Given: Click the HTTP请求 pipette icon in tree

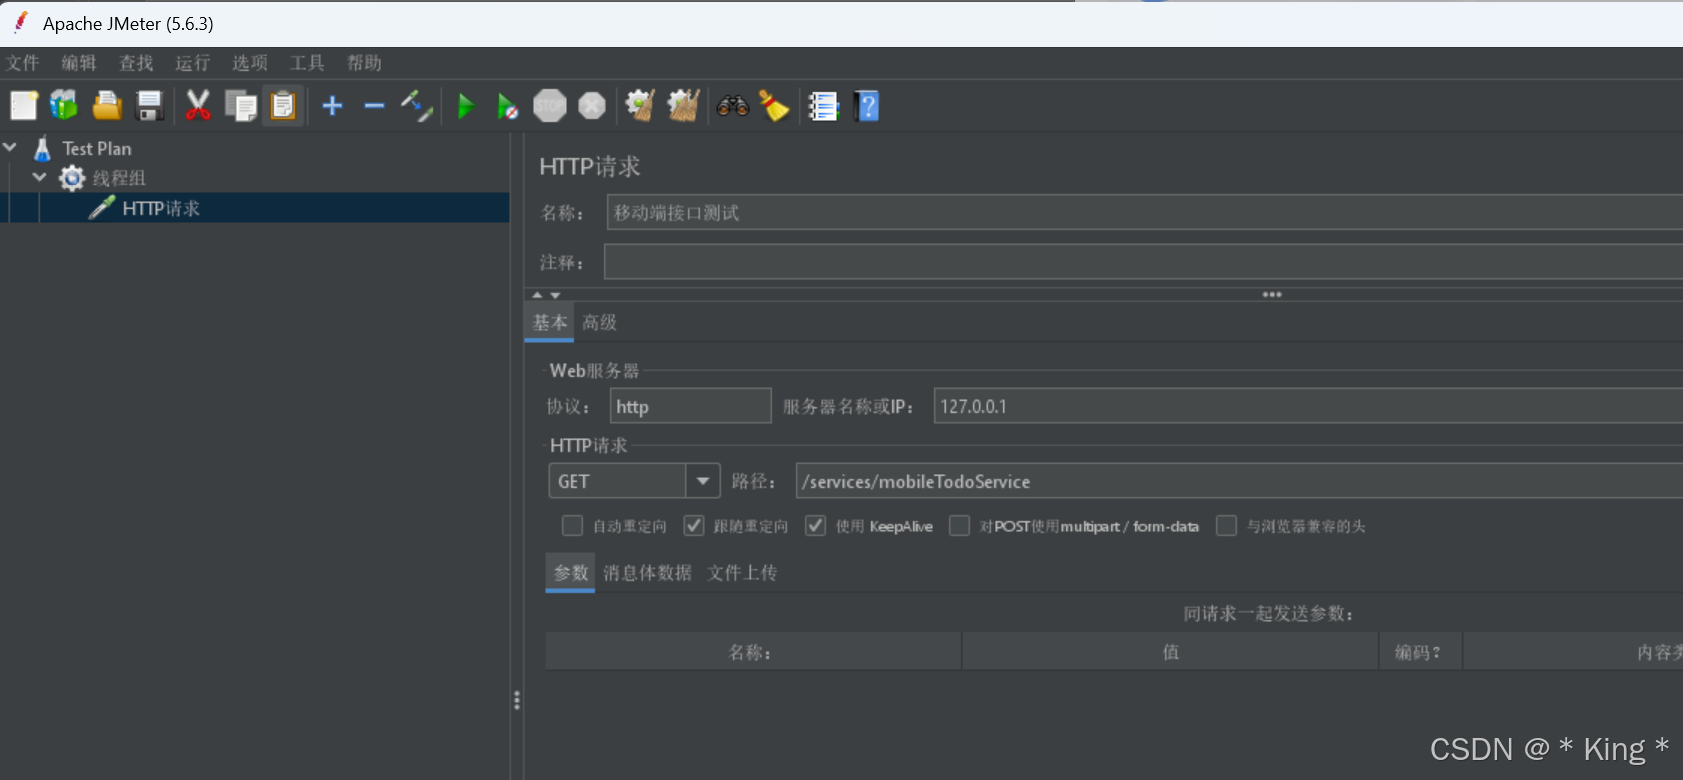Looking at the screenshot, I should point(102,207).
